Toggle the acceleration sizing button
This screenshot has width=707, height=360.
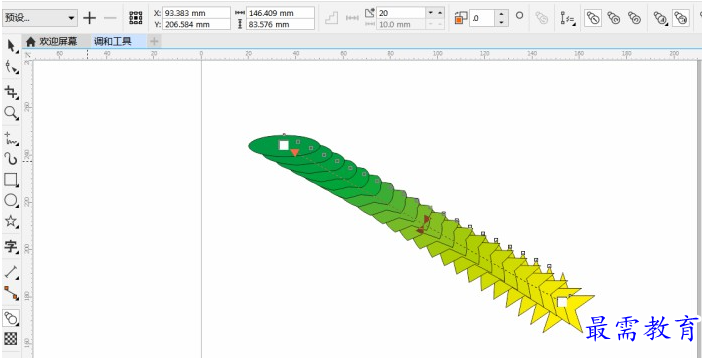681,18
